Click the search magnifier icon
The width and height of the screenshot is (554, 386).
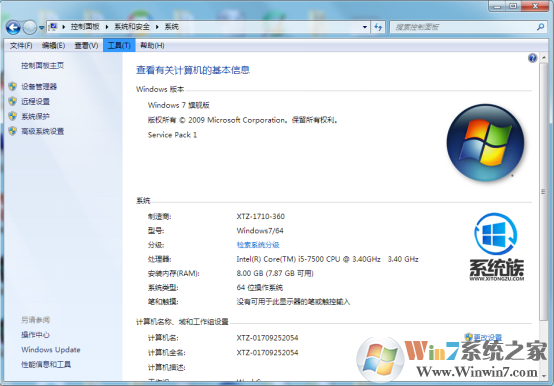coord(540,27)
